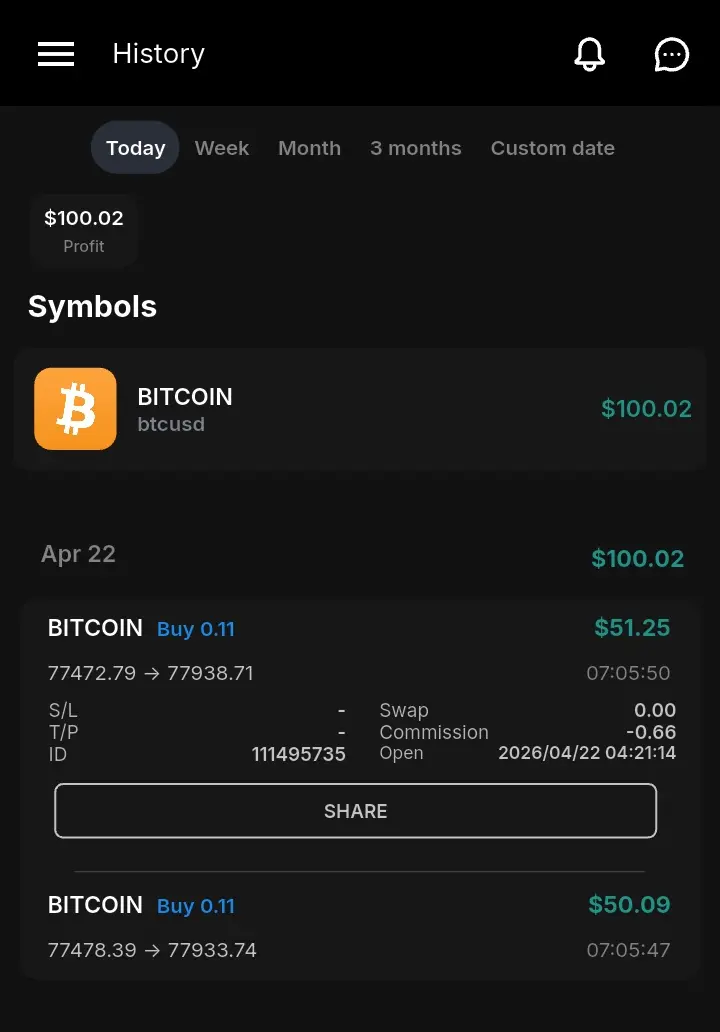Image resolution: width=720 pixels, height=1032 pixels.
Task: Tap the SHARE button
Action: [355, 811]
